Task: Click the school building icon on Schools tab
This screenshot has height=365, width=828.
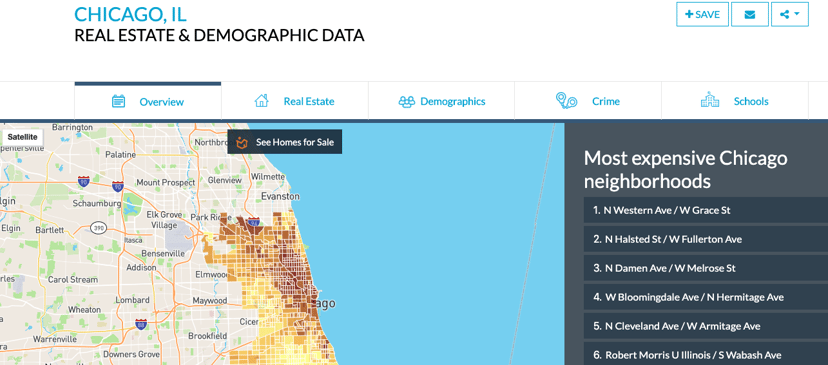Action: [710, 99]
